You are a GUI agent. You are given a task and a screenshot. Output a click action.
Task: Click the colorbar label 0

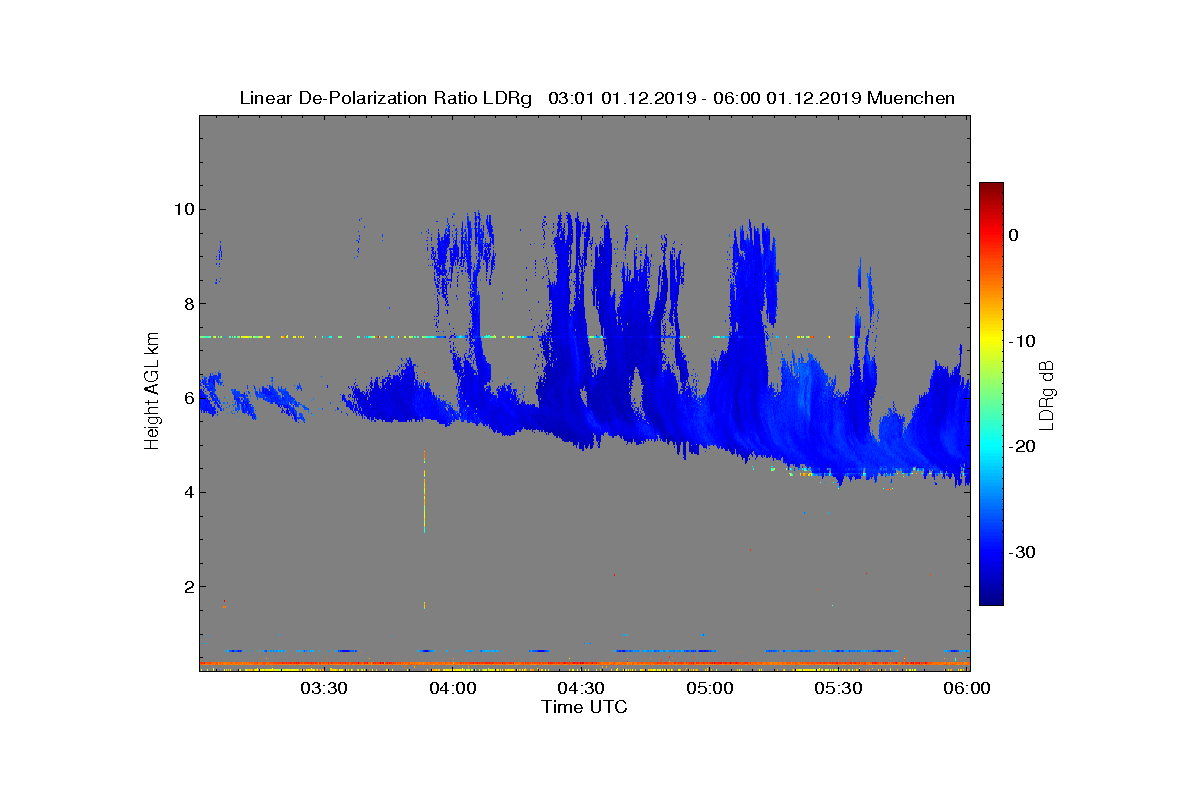pyautogui.click(x=1014, y=235)
